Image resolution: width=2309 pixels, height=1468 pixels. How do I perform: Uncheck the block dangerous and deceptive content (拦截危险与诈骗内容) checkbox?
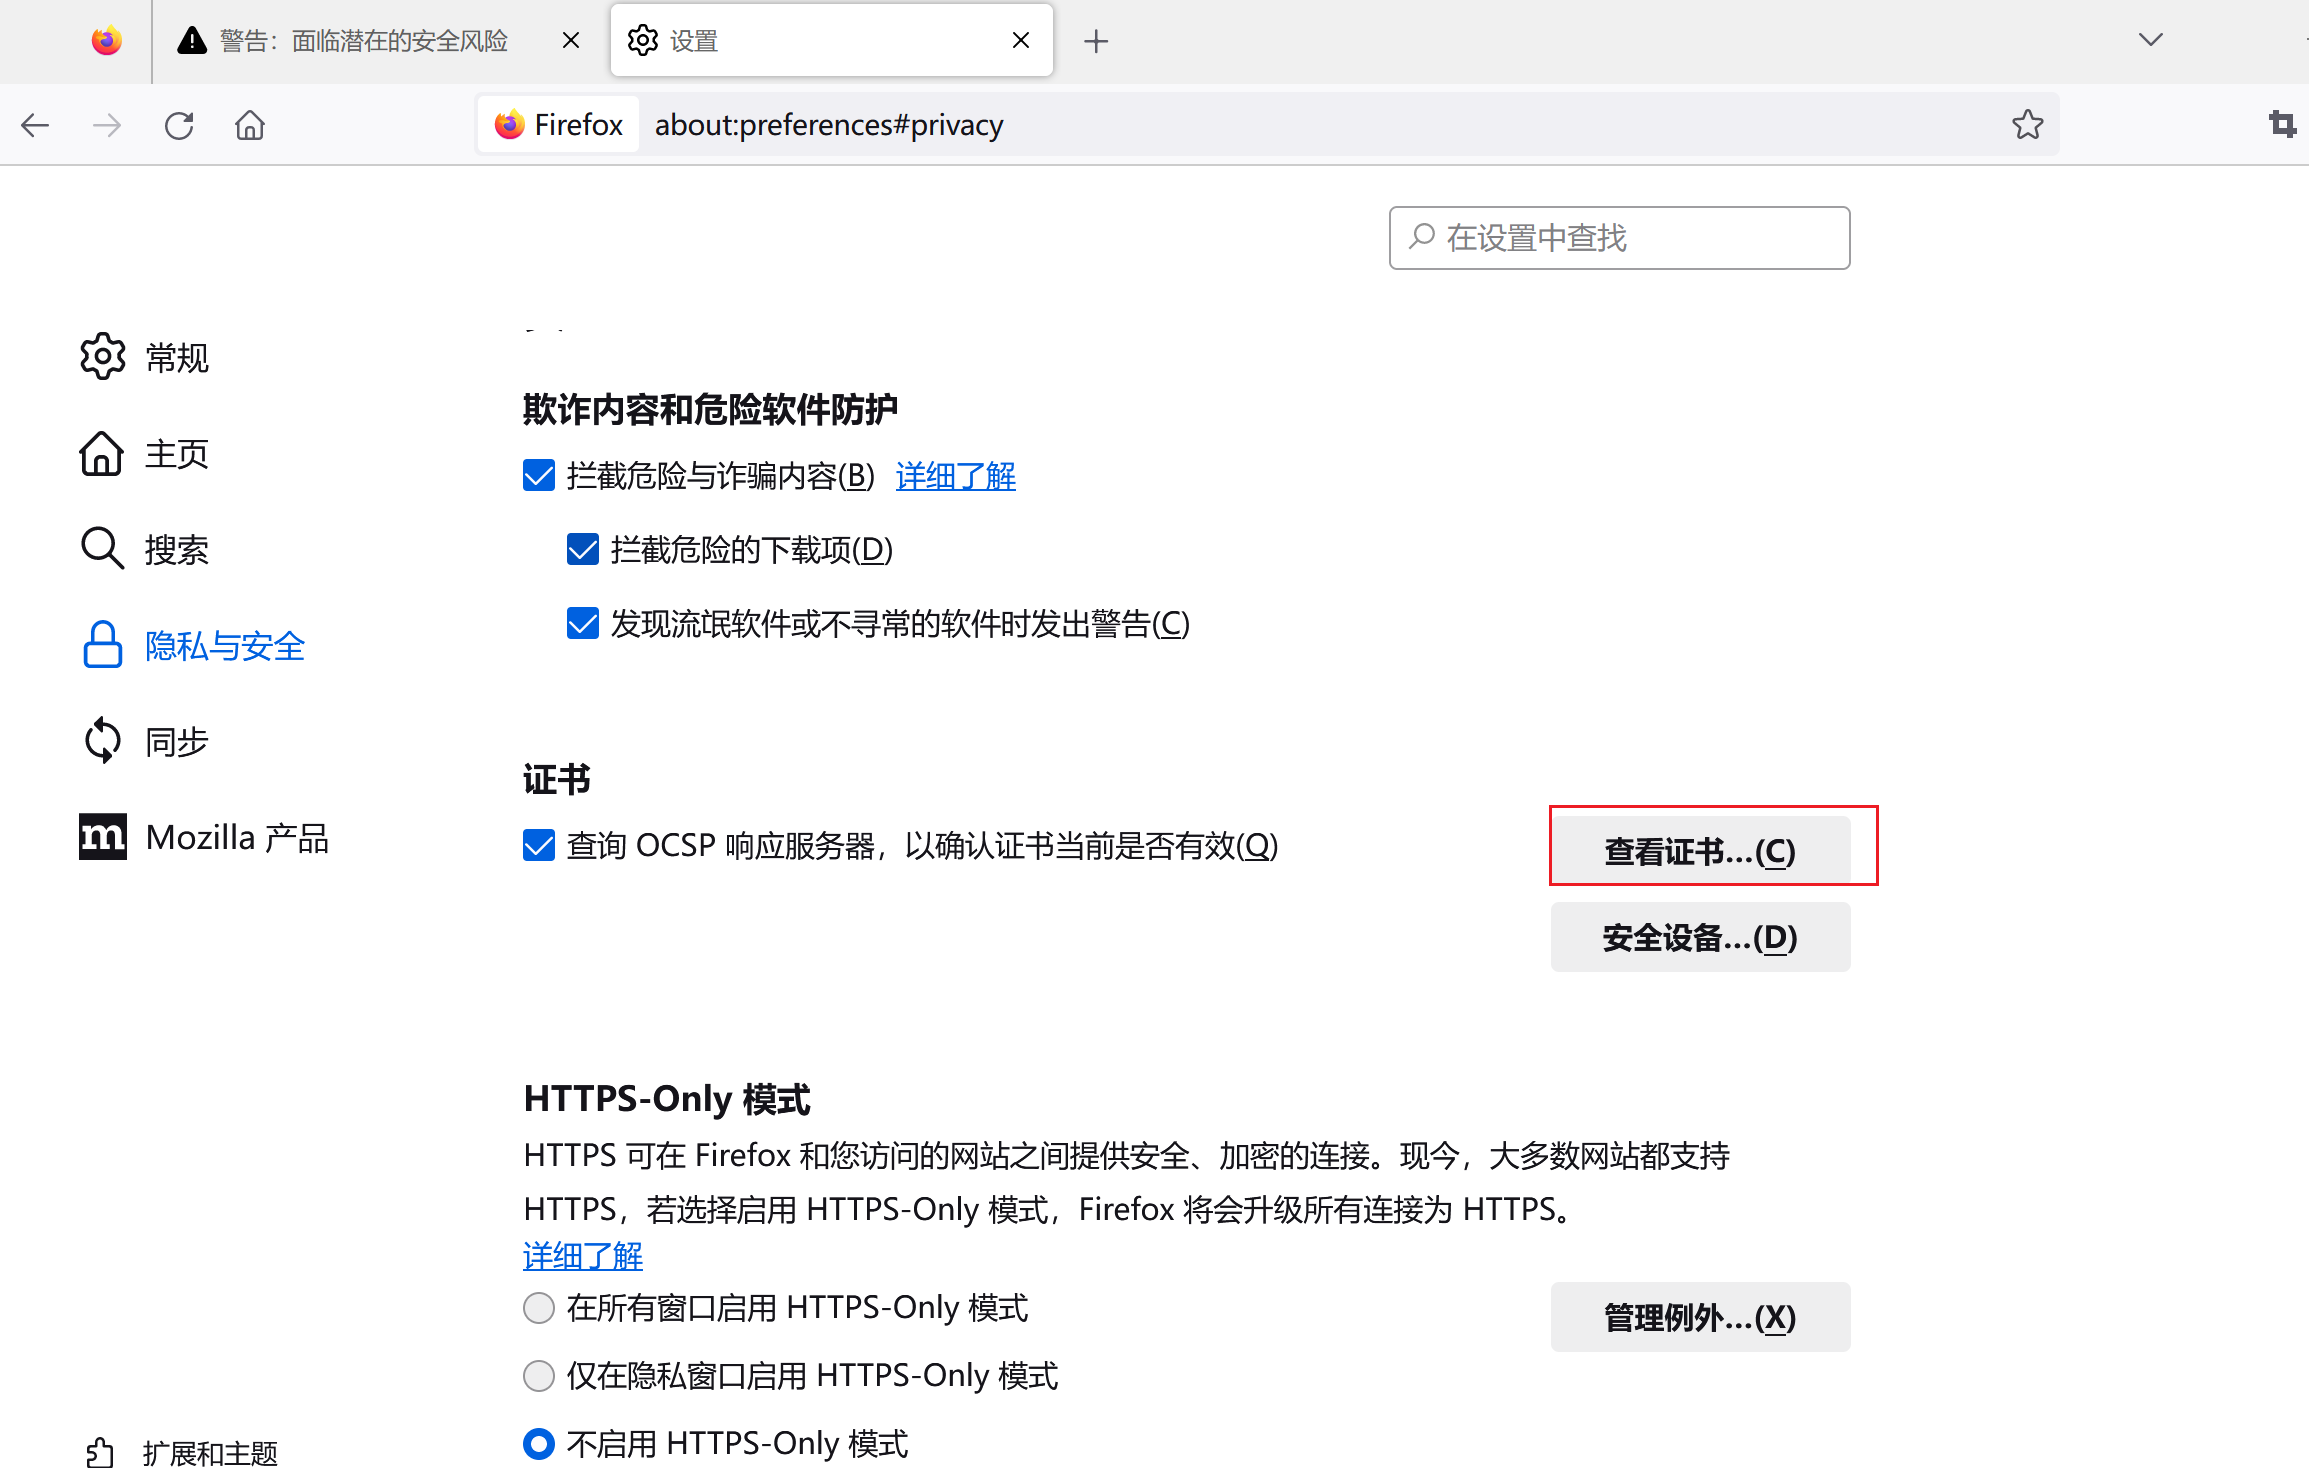tap(539, 475)
